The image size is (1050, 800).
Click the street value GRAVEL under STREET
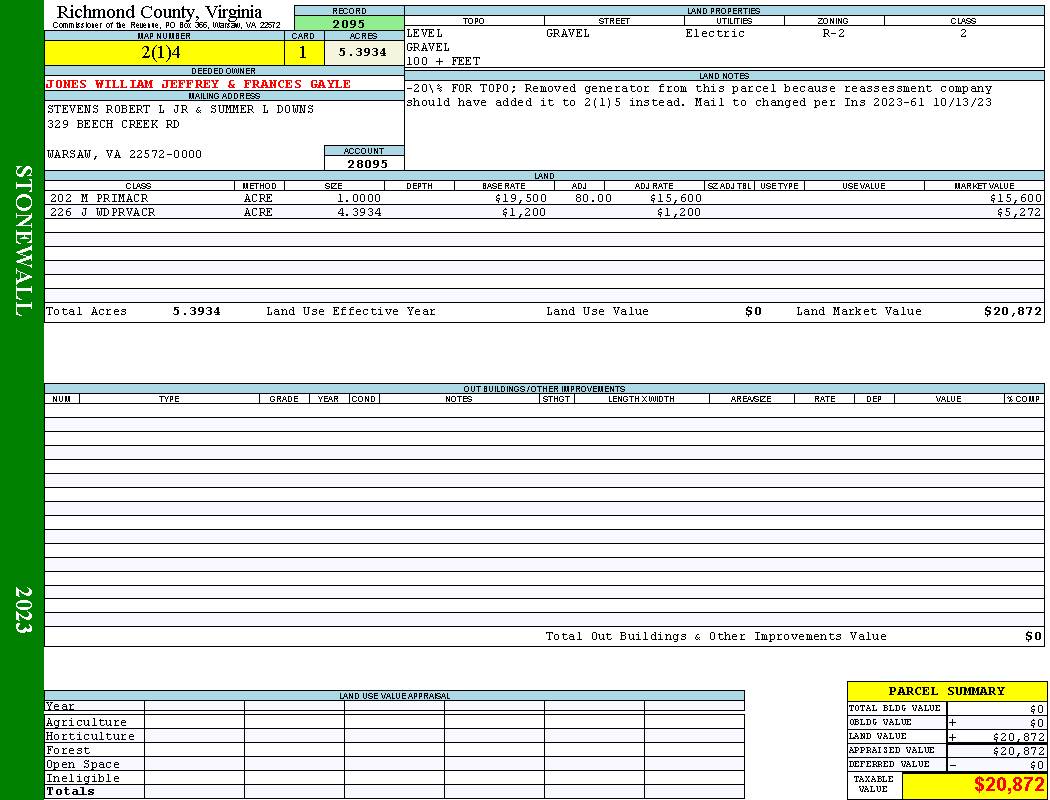[568, 33]
